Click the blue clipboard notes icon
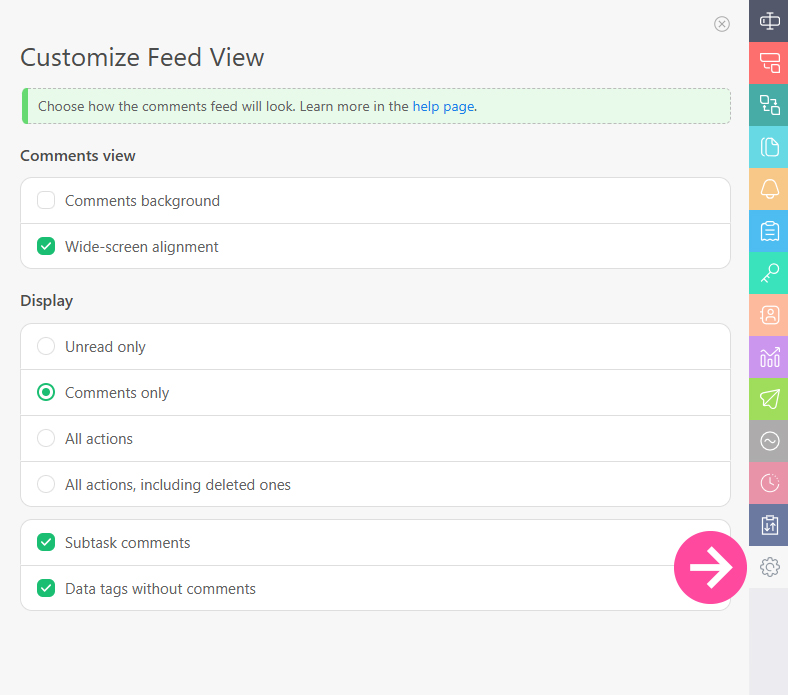Viewport: 788px width, 695px height. (769, 231)
